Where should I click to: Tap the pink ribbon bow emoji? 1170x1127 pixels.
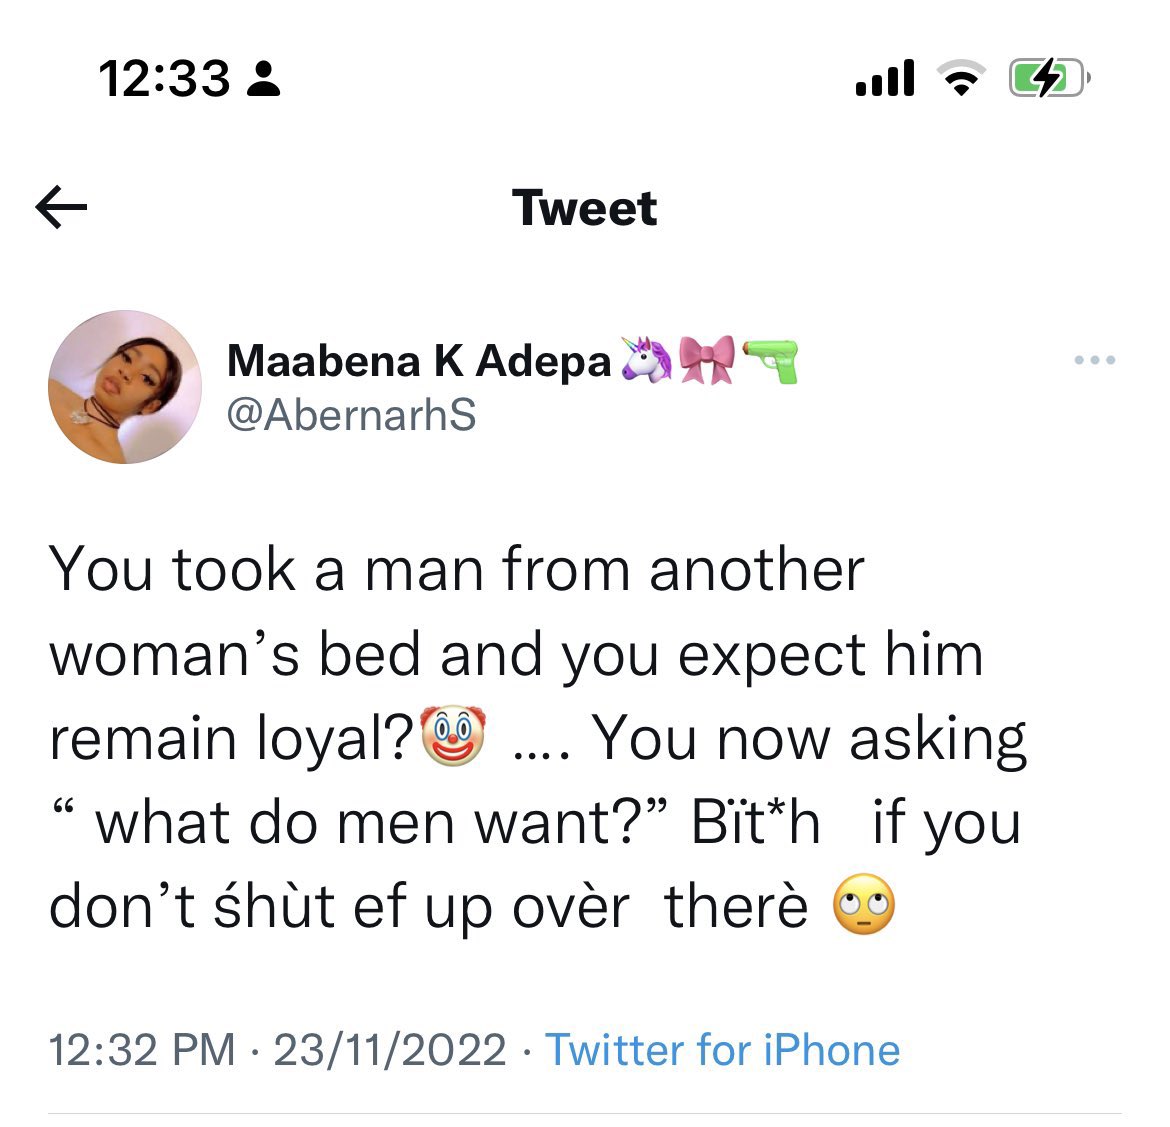click(x=707, y=360)
